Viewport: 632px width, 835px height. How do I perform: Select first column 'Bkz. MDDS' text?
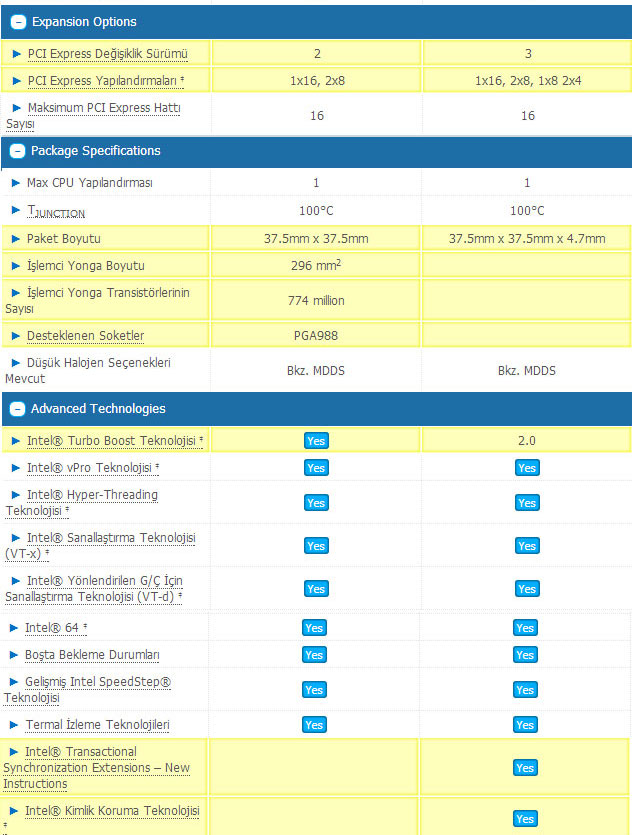pos(316,371)
